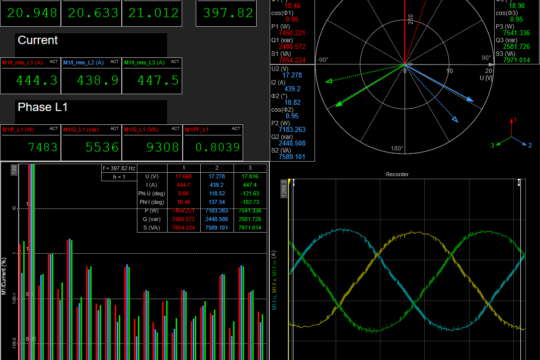Click the I2 (A) label in the vector scope
540x360 pixels.
tap(279, 82)
